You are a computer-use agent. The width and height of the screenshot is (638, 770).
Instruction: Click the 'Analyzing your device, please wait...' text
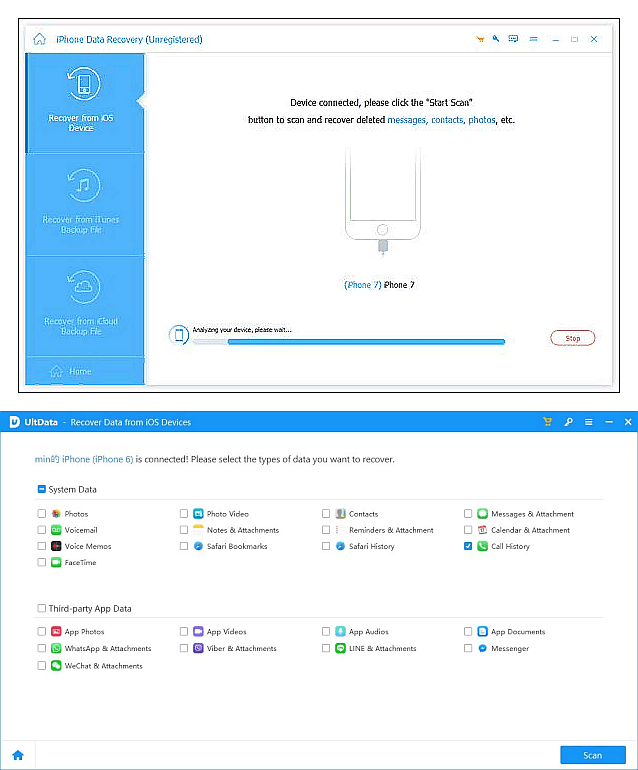click(x=242, y=330)
